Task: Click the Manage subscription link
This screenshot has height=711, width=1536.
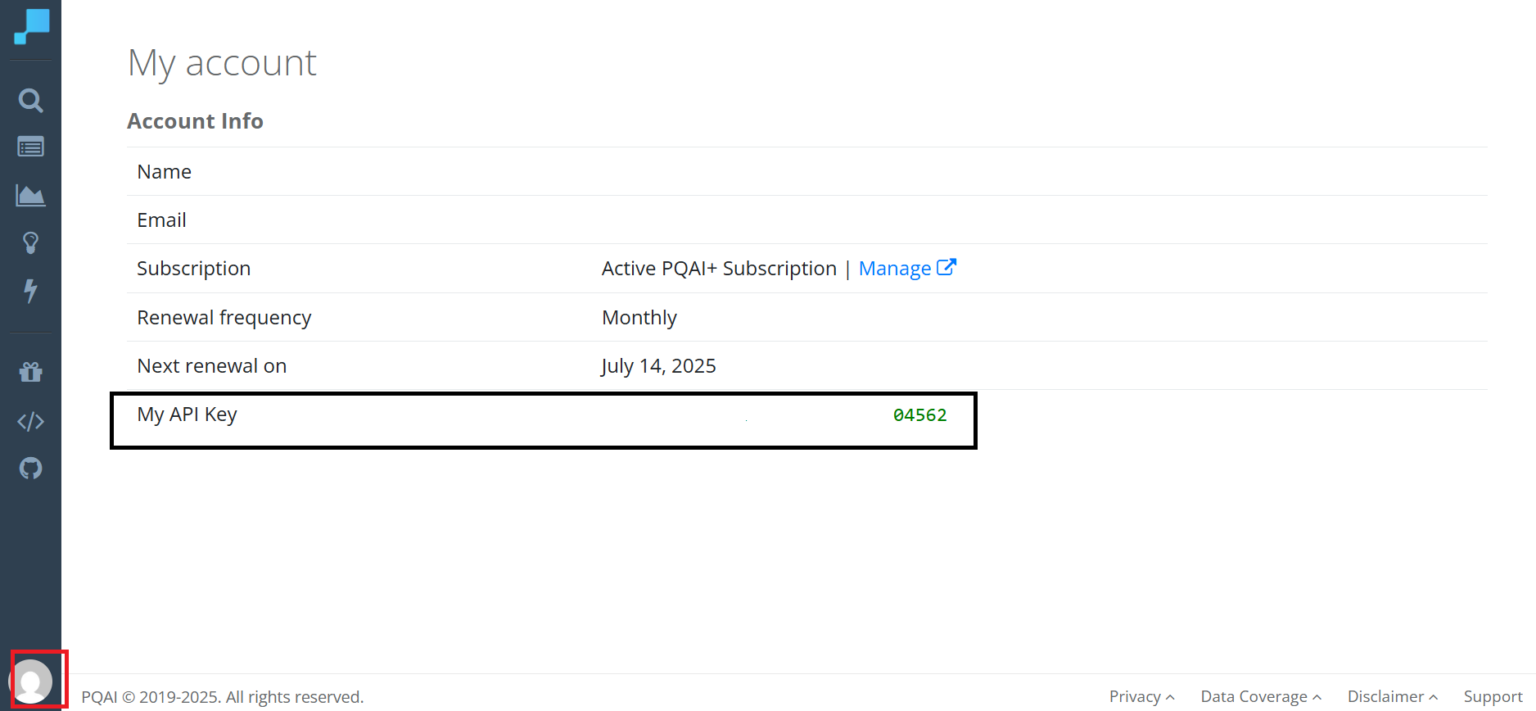Action: [x=894, y=268]
